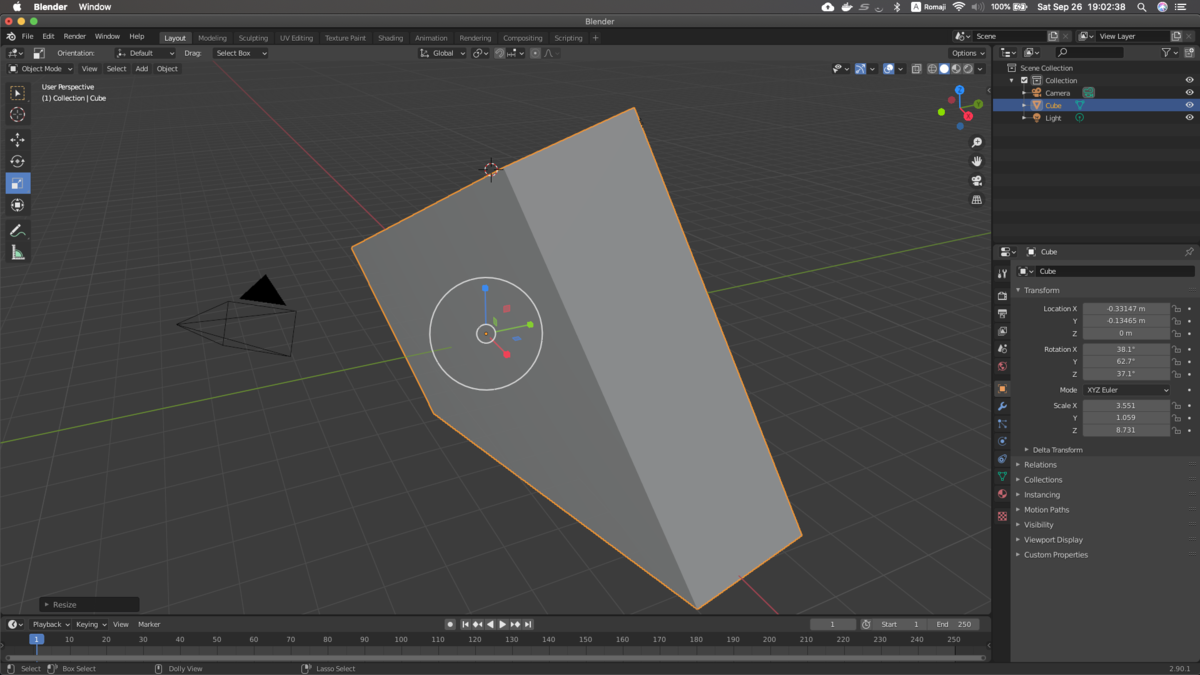The height and width of the screenshot is (675, 1200).
Task: Pick the Transform tool
Action: pos(17,205)
